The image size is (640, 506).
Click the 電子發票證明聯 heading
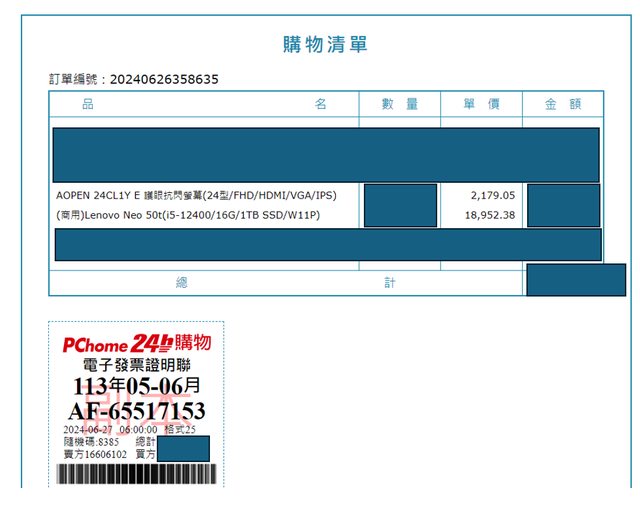click(136, 365)
